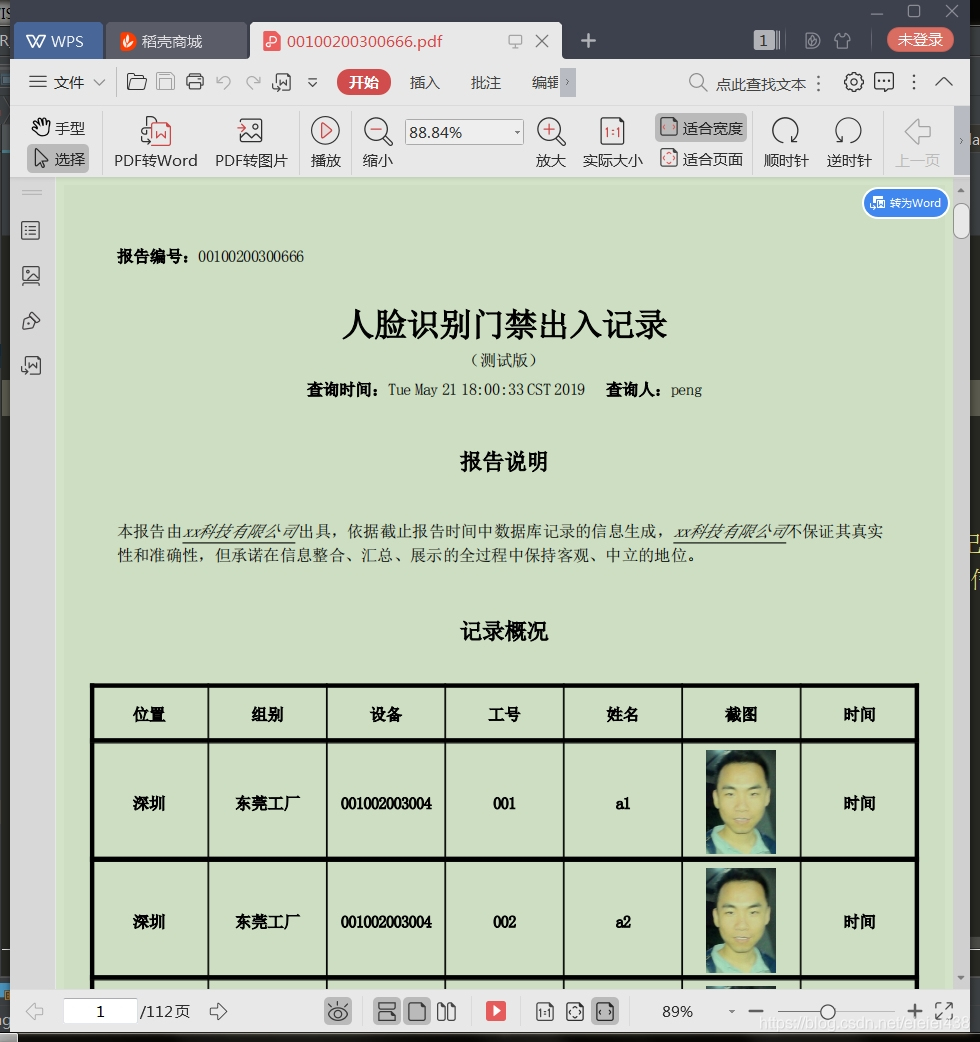Open the feedback chat bubble icon
This screenshot has height=1042, width=980.
coord(884,82)
